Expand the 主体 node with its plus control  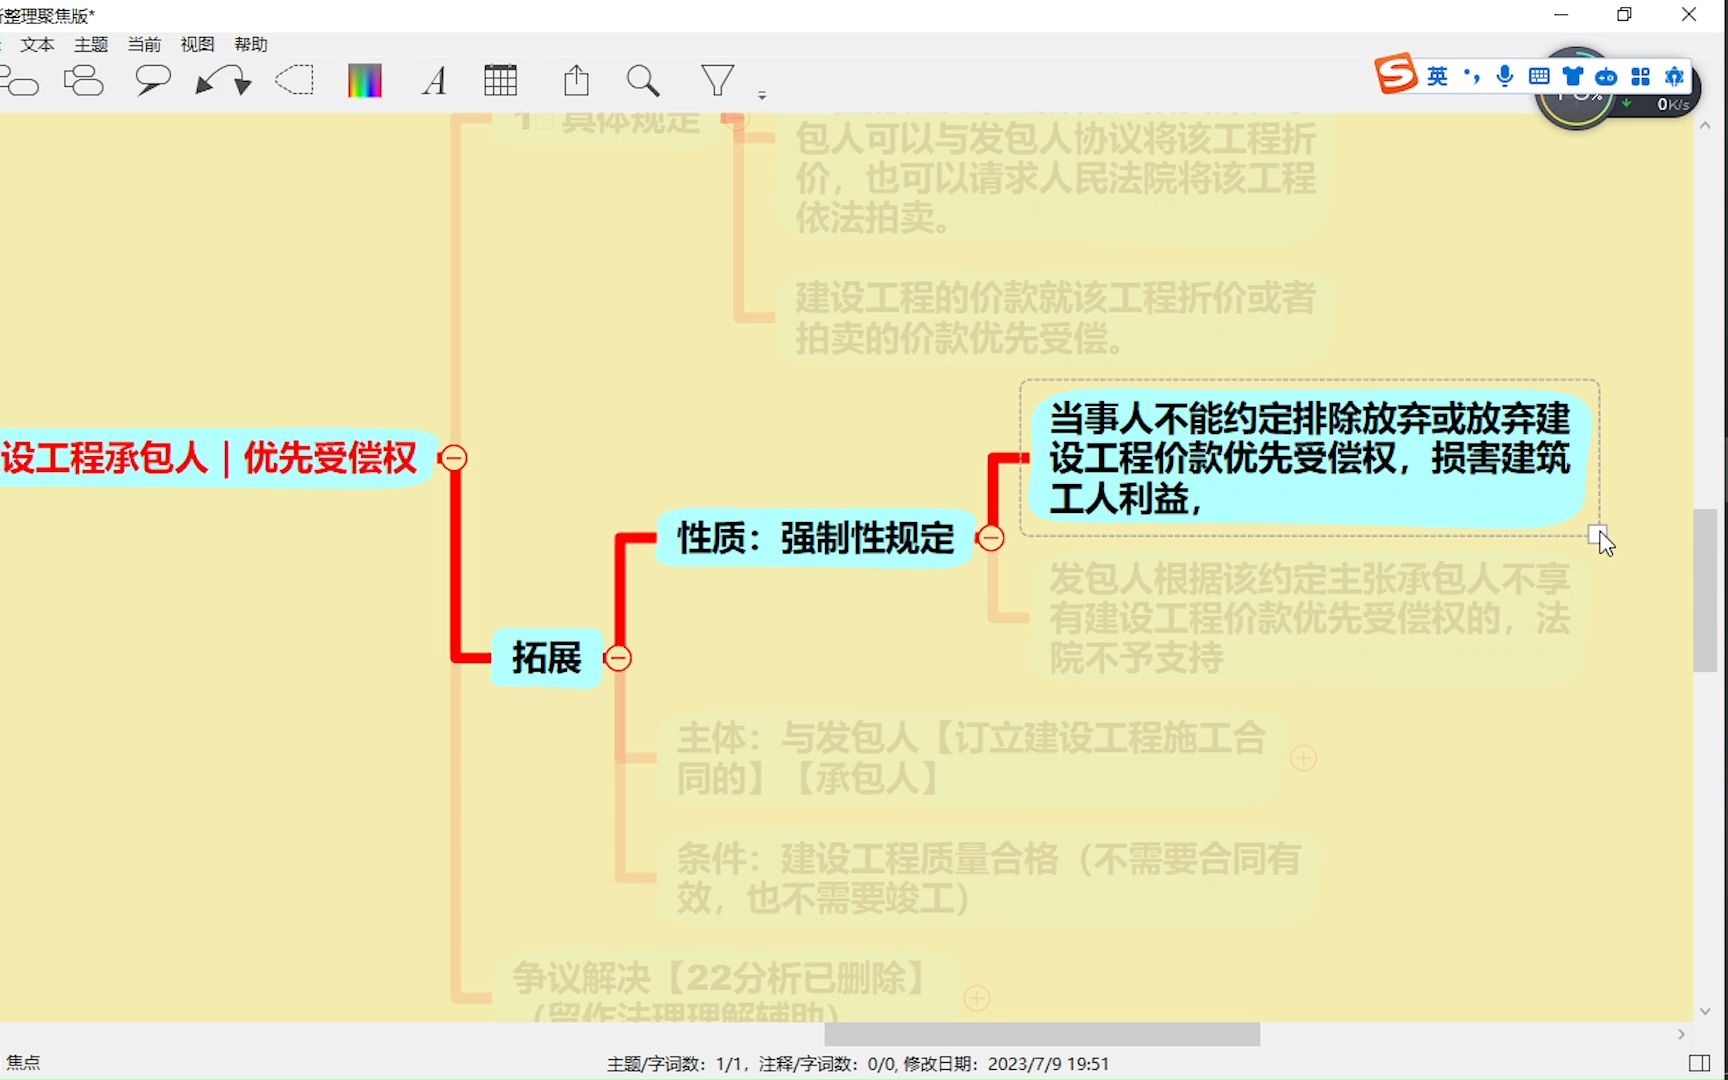tap(1303, 760)
